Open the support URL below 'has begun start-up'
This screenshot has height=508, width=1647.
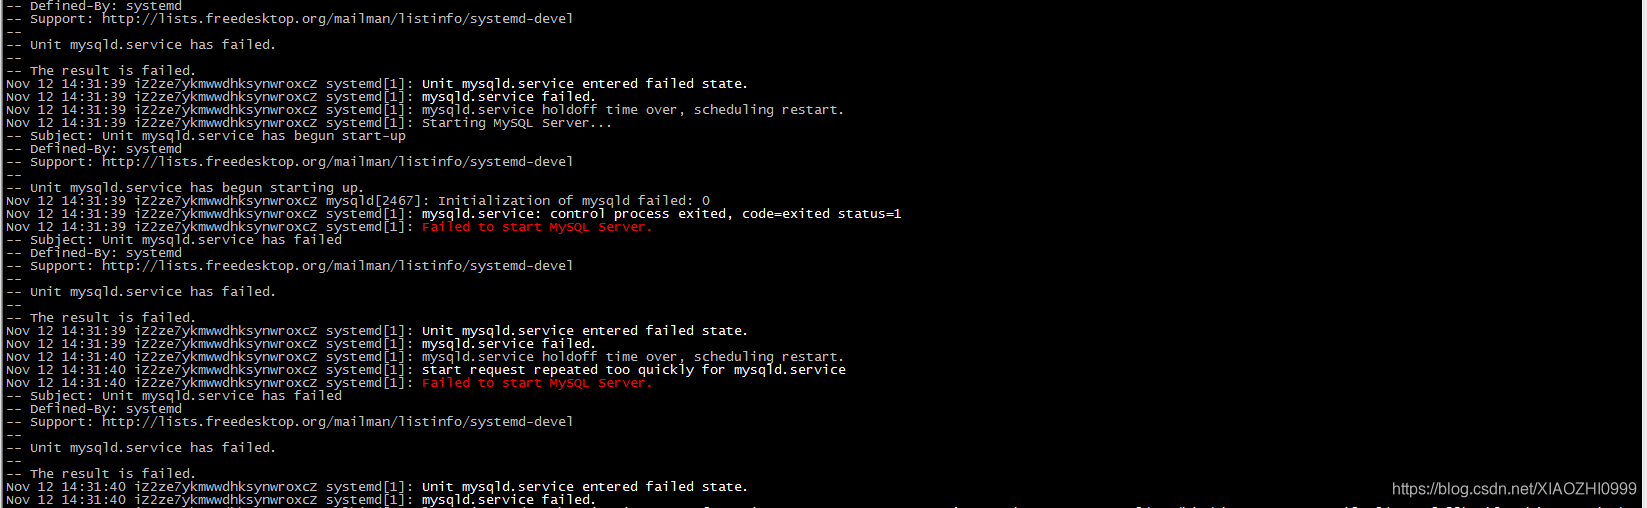pyautogui.click(x=337, y=162)
